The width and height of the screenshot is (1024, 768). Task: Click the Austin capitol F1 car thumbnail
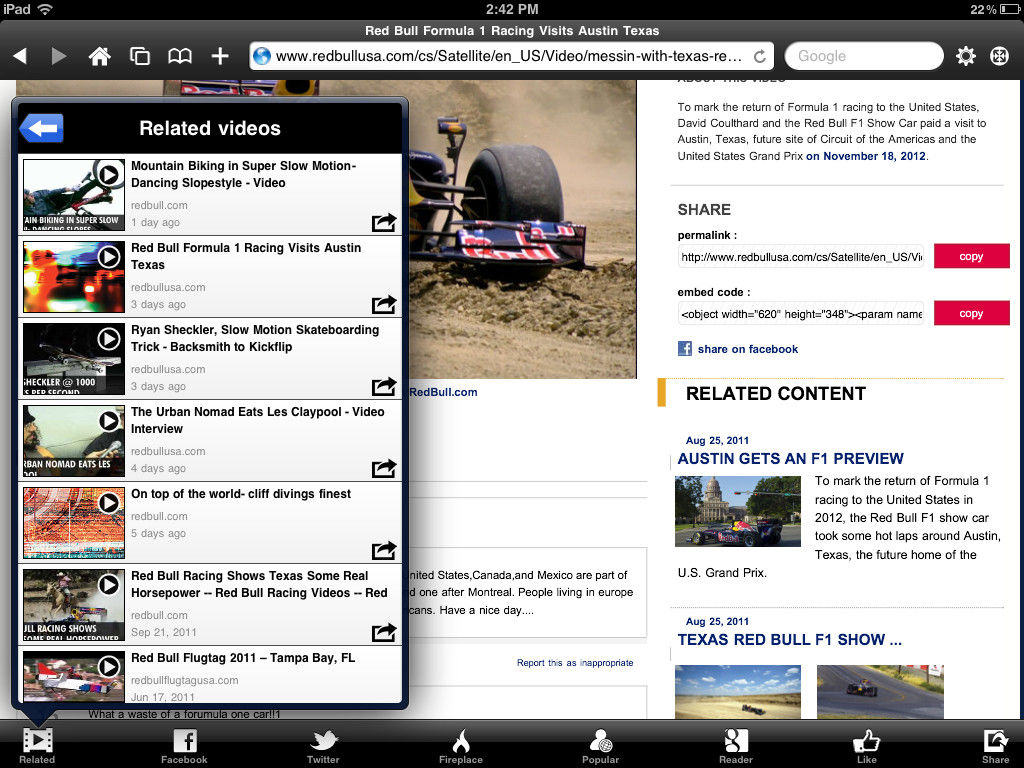click(x=737, y=511)
